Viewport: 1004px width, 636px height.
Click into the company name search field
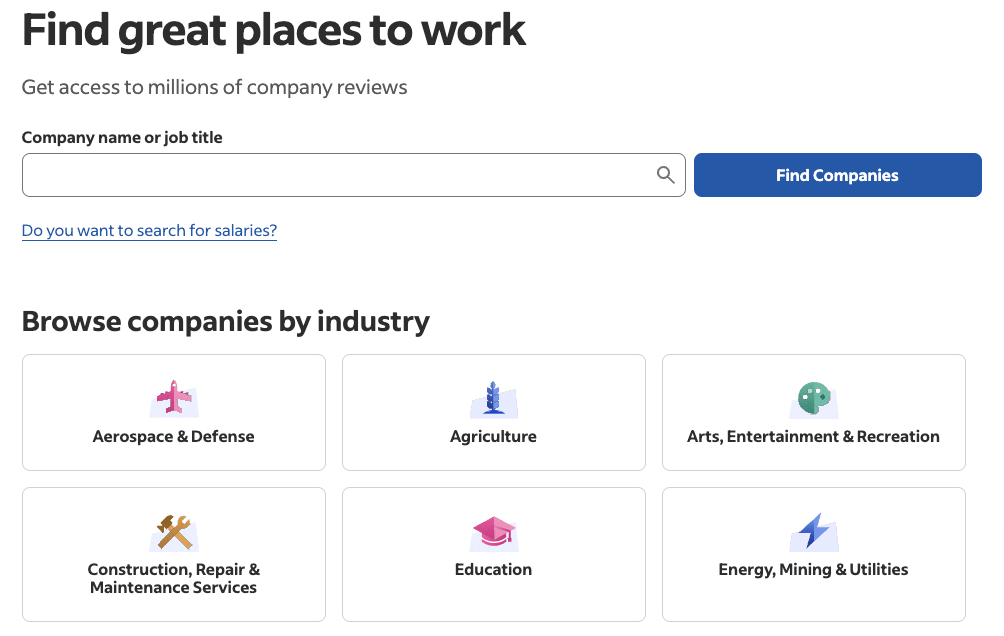[x=340, y=174]
